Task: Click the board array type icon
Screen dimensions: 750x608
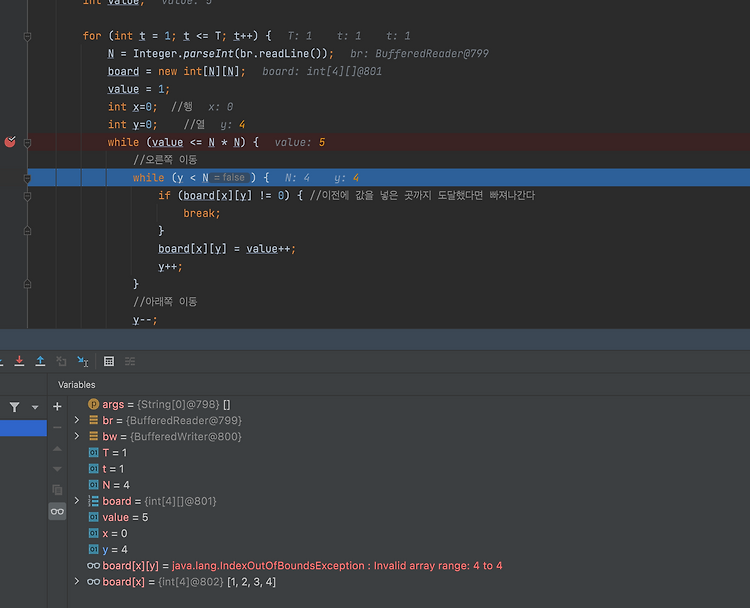Action: pyautogui.click(x=93, y=501)
